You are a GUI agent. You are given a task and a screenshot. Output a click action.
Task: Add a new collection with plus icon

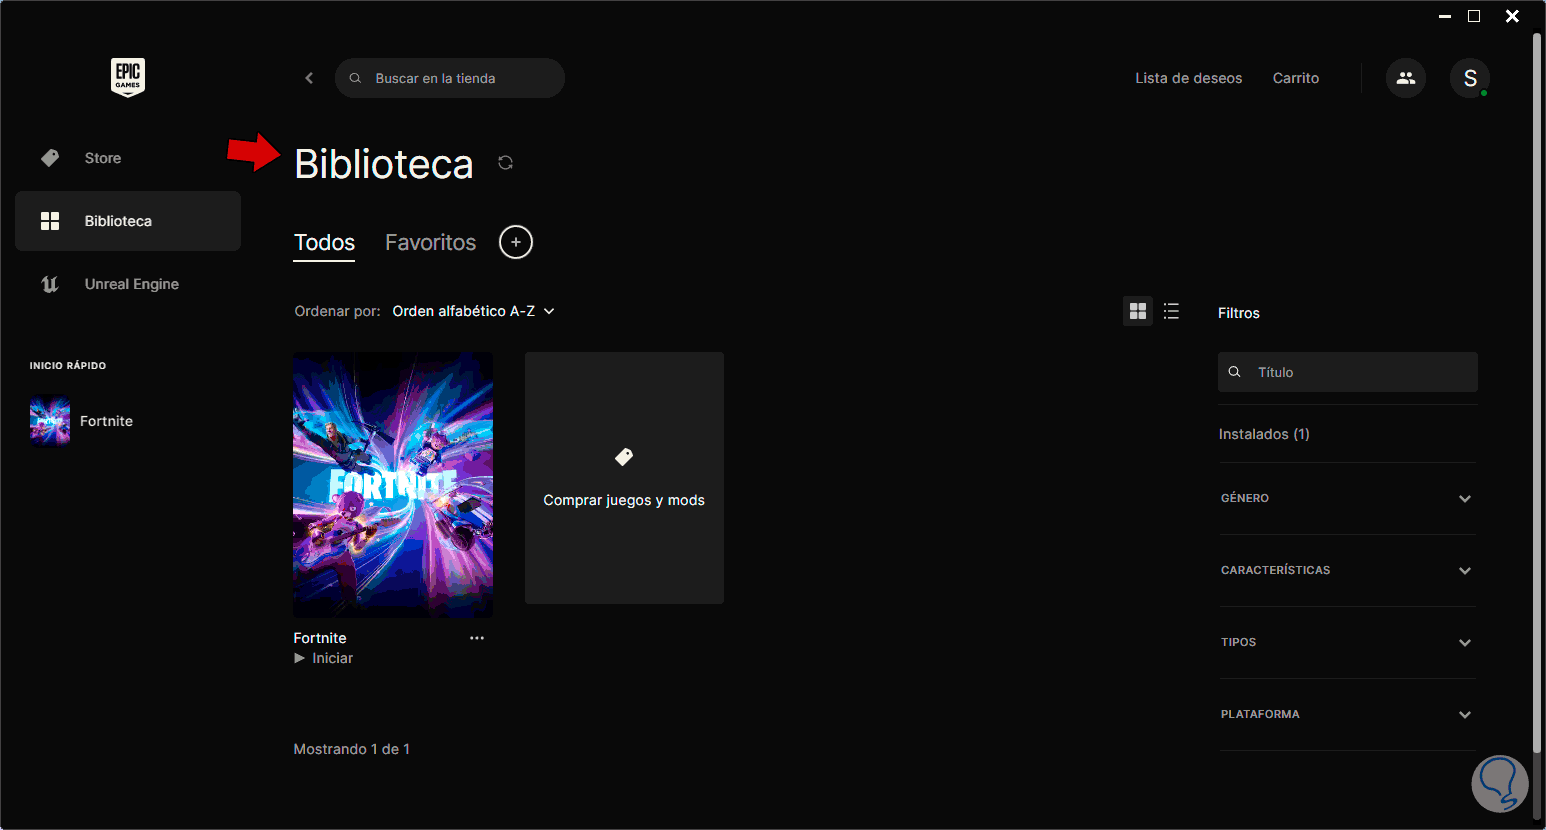click(516, 242)
